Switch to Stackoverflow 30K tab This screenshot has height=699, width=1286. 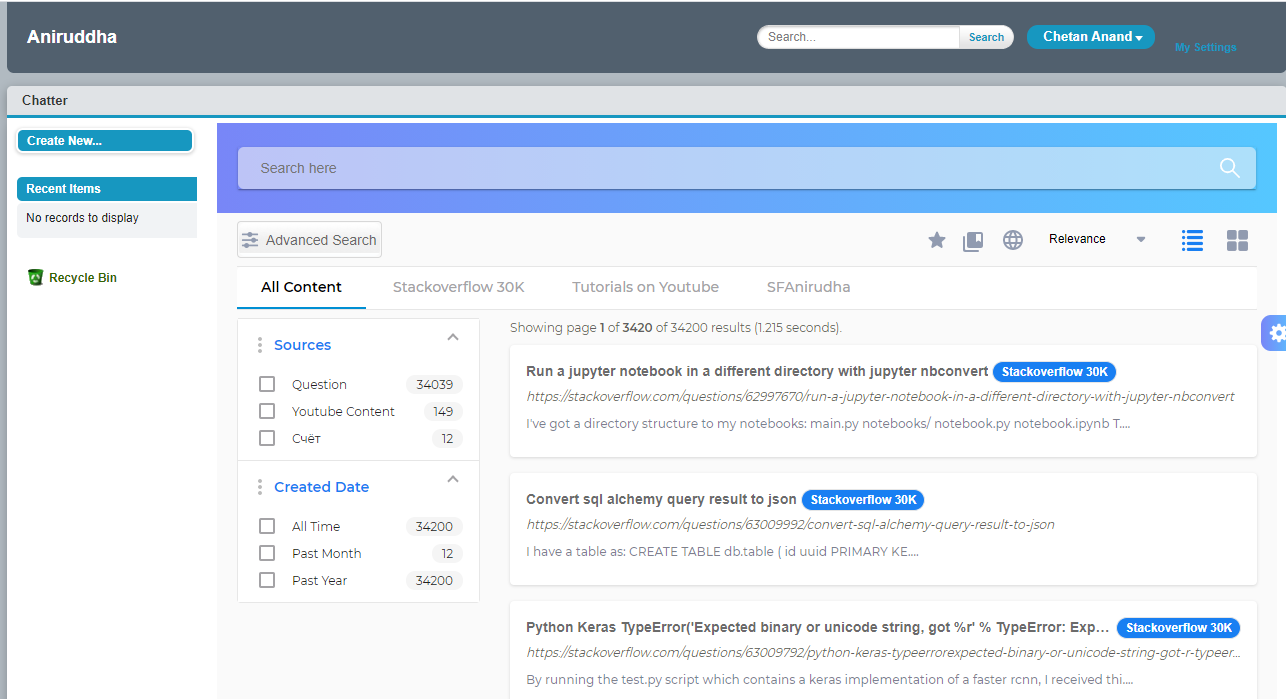click(458, 287)
